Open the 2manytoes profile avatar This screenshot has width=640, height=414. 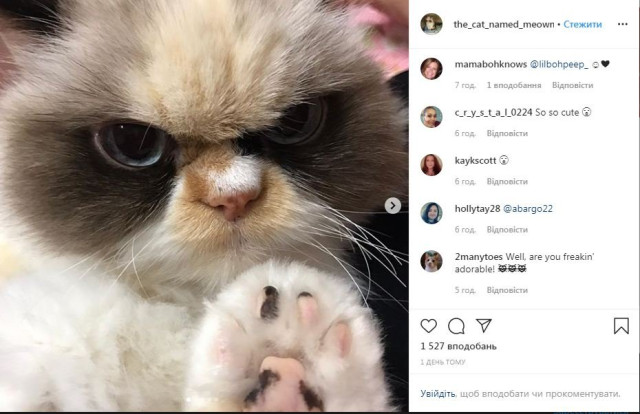pos(431,261)
